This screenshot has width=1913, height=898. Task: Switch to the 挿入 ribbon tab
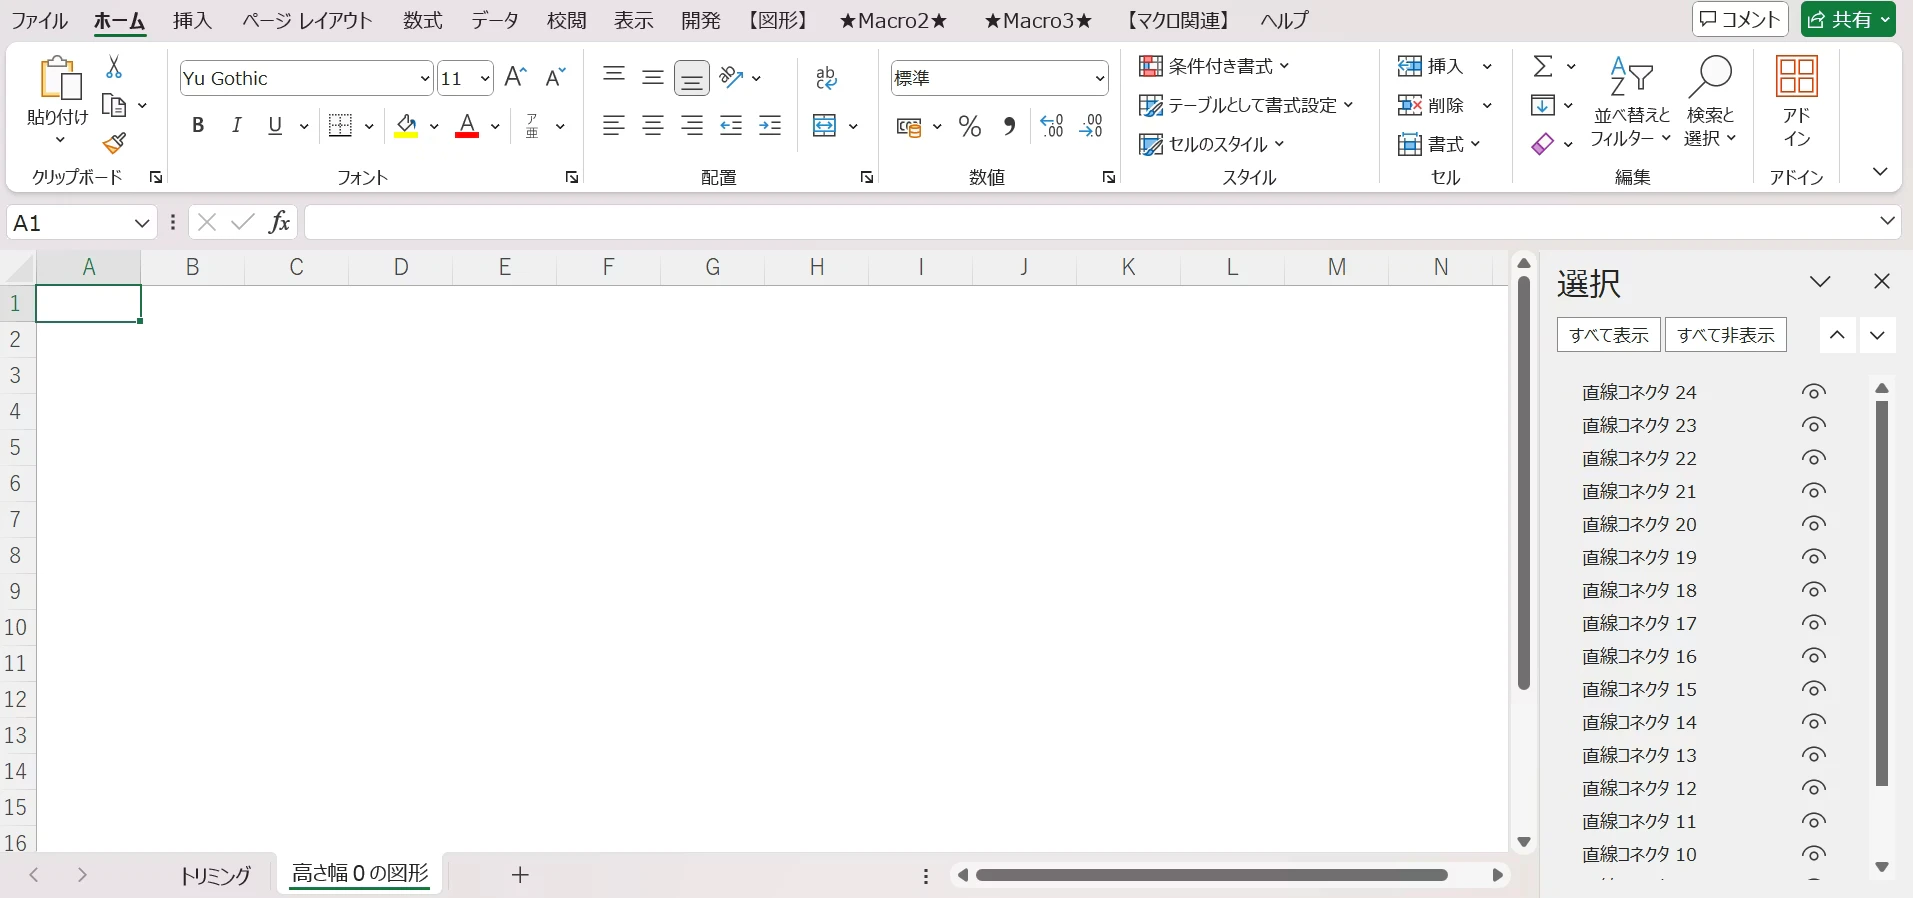point(192,20)
